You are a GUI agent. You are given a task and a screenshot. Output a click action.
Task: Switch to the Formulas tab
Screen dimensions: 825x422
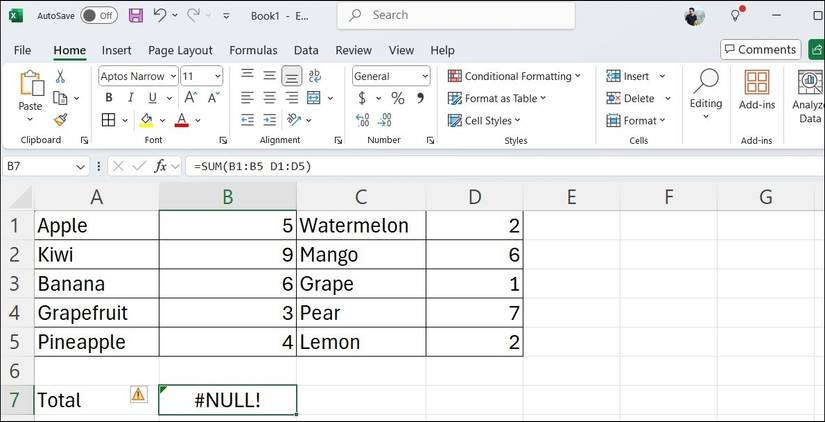coord(253,50)
